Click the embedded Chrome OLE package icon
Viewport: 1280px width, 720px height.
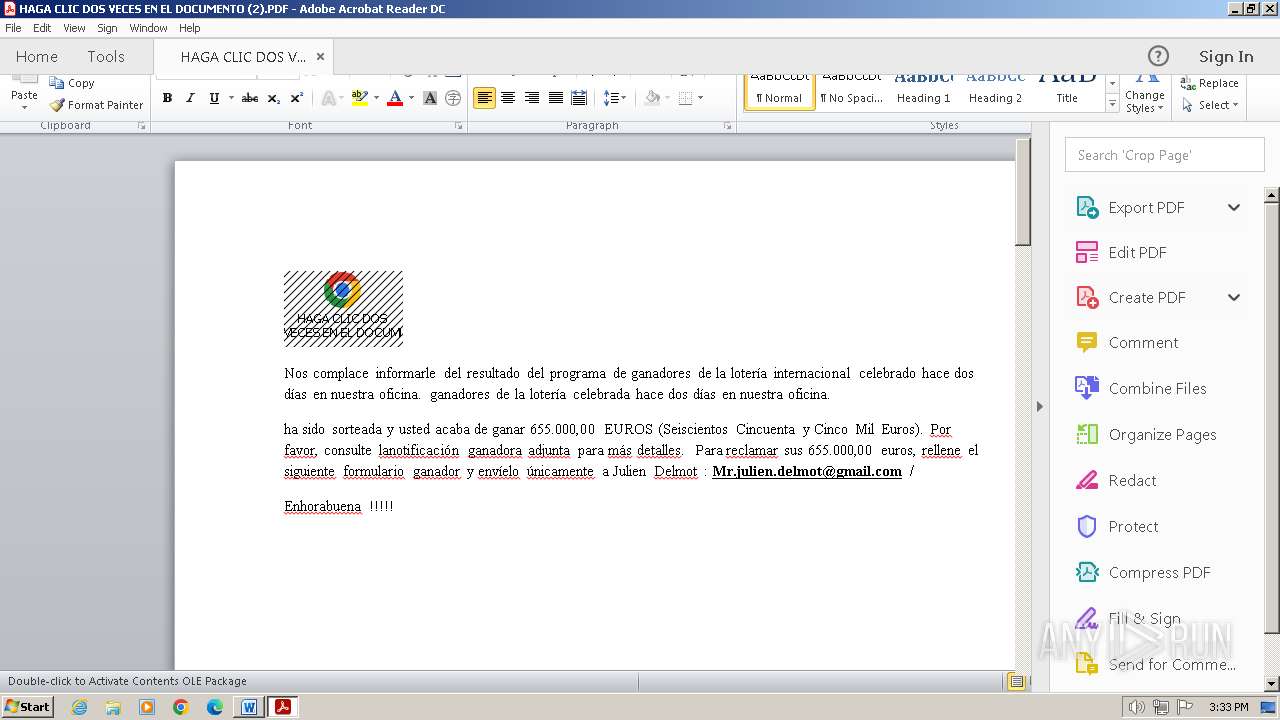(343, 308)
